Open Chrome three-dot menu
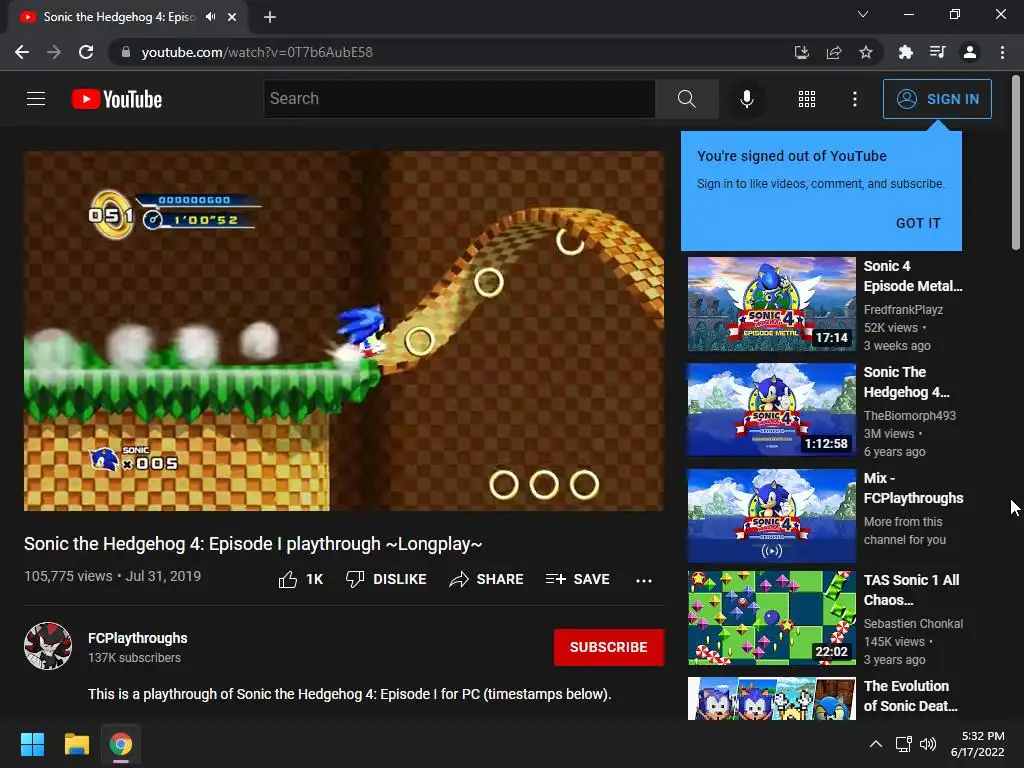The height and width of the screenshot is (768, 1024). (x=1002, y=52)
